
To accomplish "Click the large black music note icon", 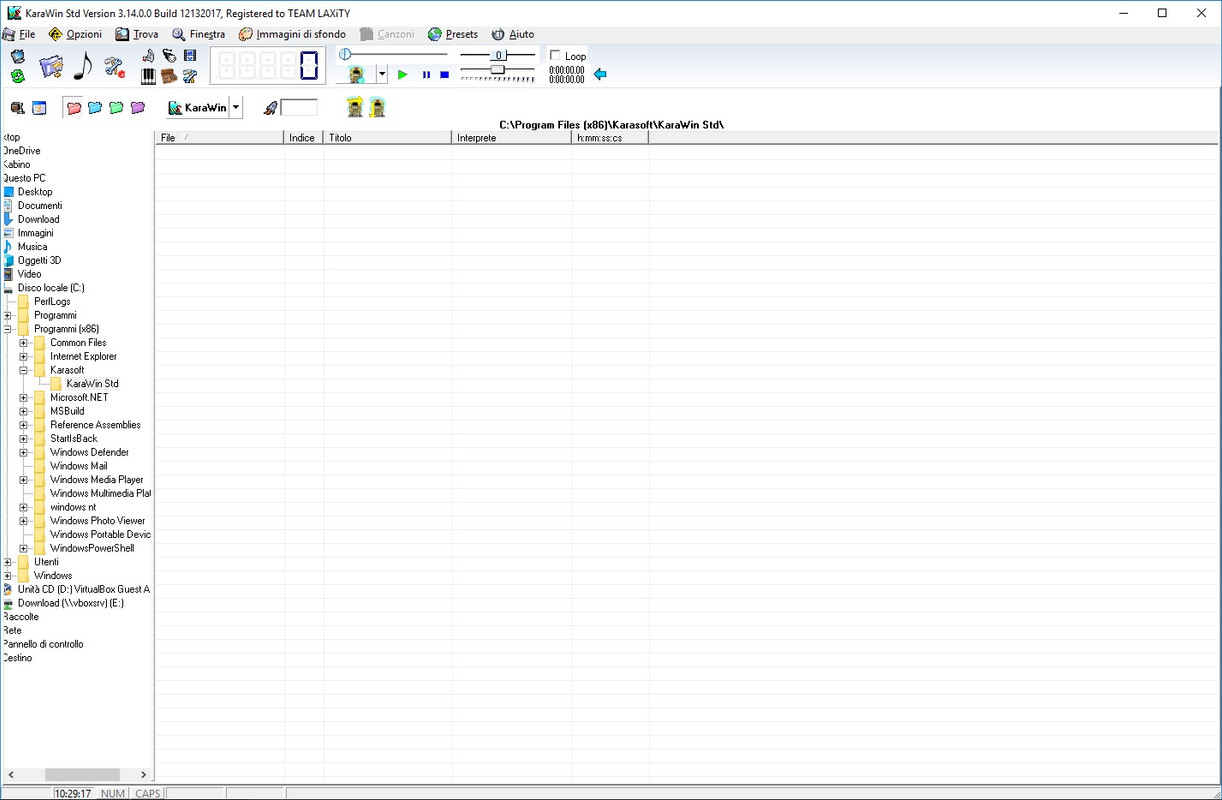I will click(x=83, y=66).
